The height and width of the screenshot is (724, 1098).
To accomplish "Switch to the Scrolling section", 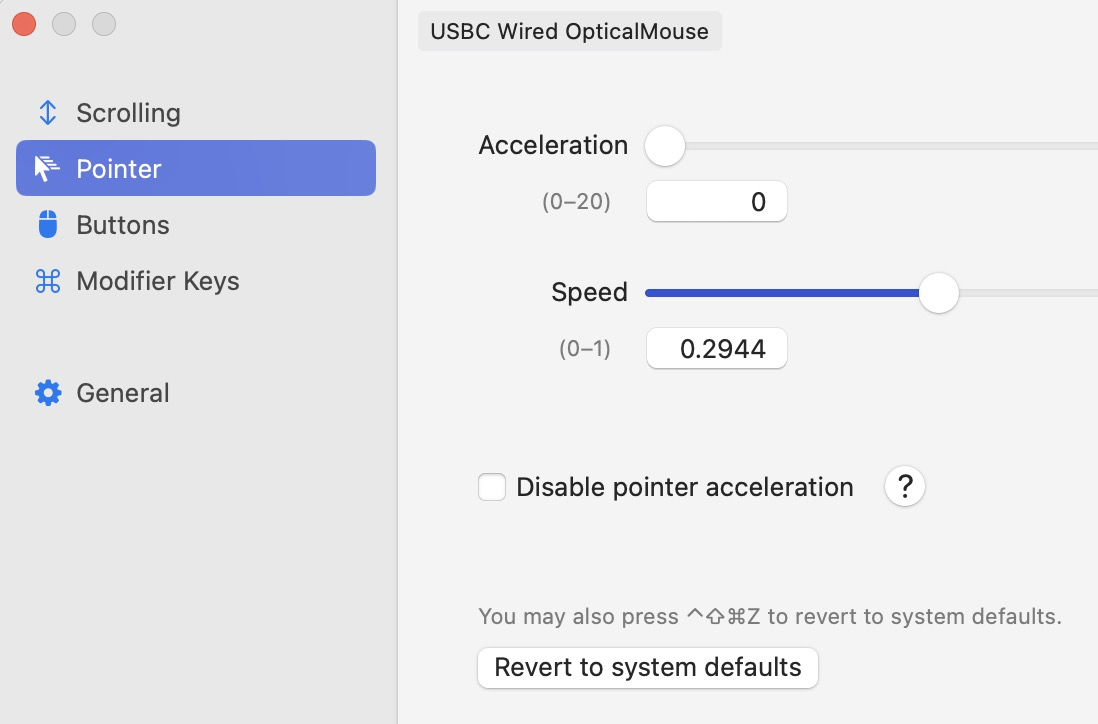I will [x=128, y=112].
